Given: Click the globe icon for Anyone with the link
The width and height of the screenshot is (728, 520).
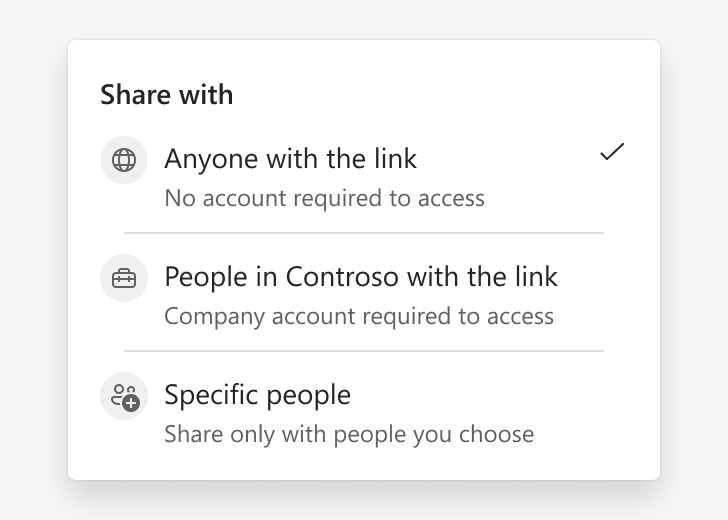Looking at the screenshot, I should tap(124, 160).
